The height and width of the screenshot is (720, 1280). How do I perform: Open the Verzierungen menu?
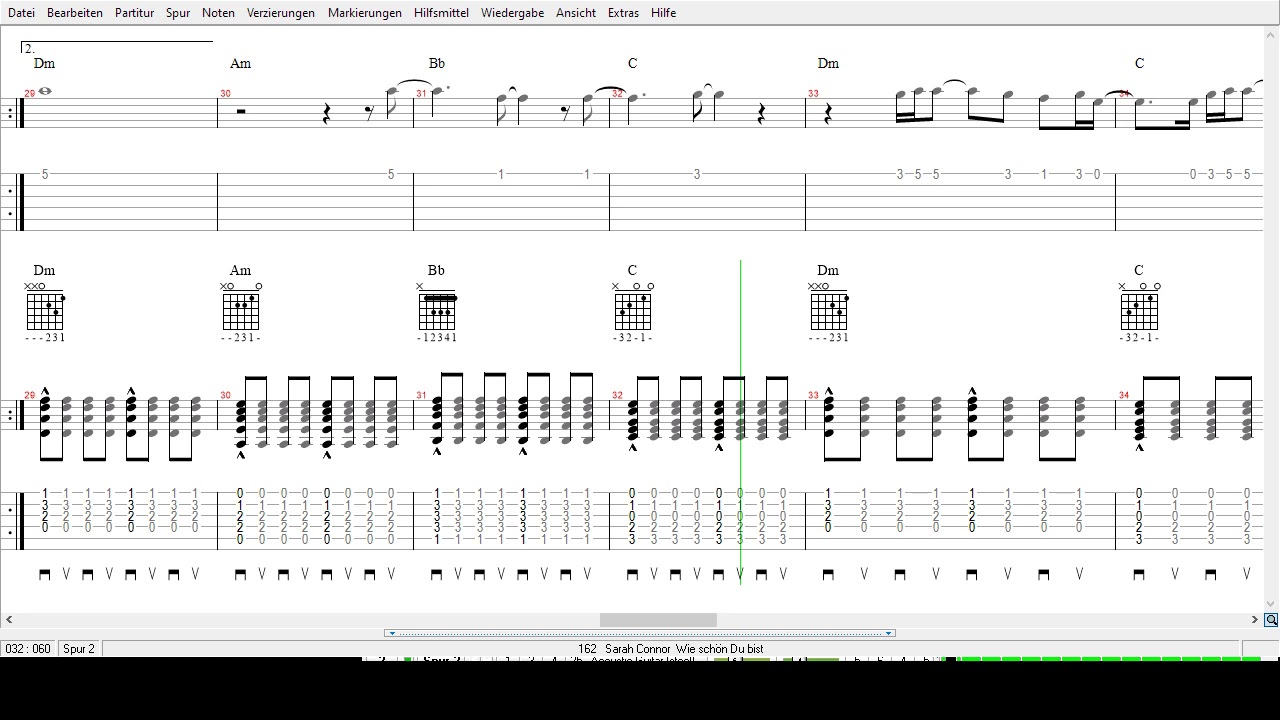[281, 13]
